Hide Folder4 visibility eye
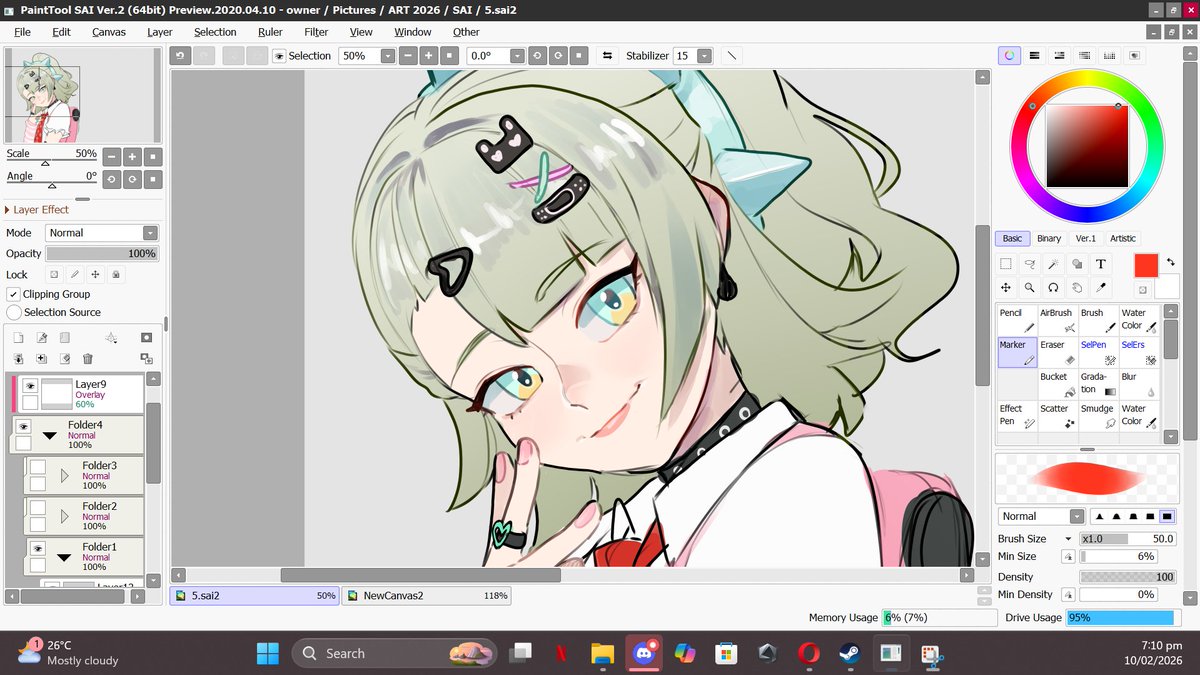 coord(23,426)
